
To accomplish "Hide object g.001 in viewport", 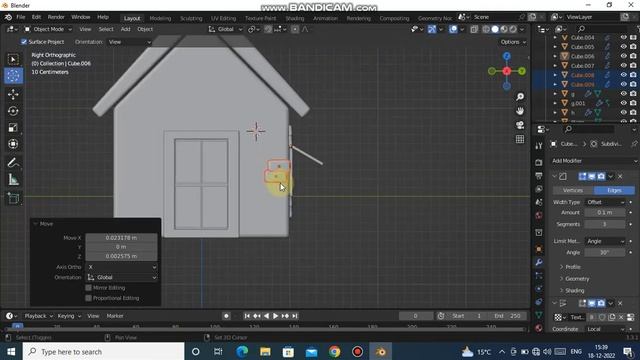I will coord(623,103).
